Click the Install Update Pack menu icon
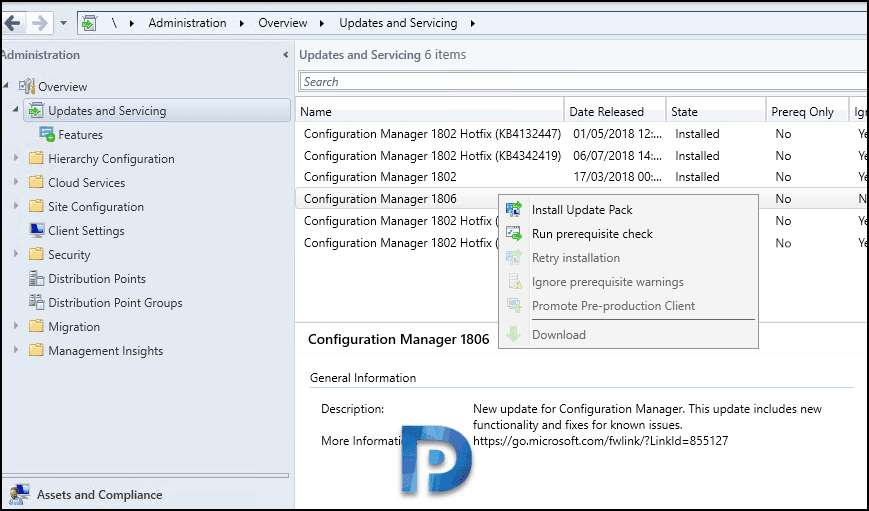Image resolution: width=869 pixels, height=511 pixels. (514, 209)
